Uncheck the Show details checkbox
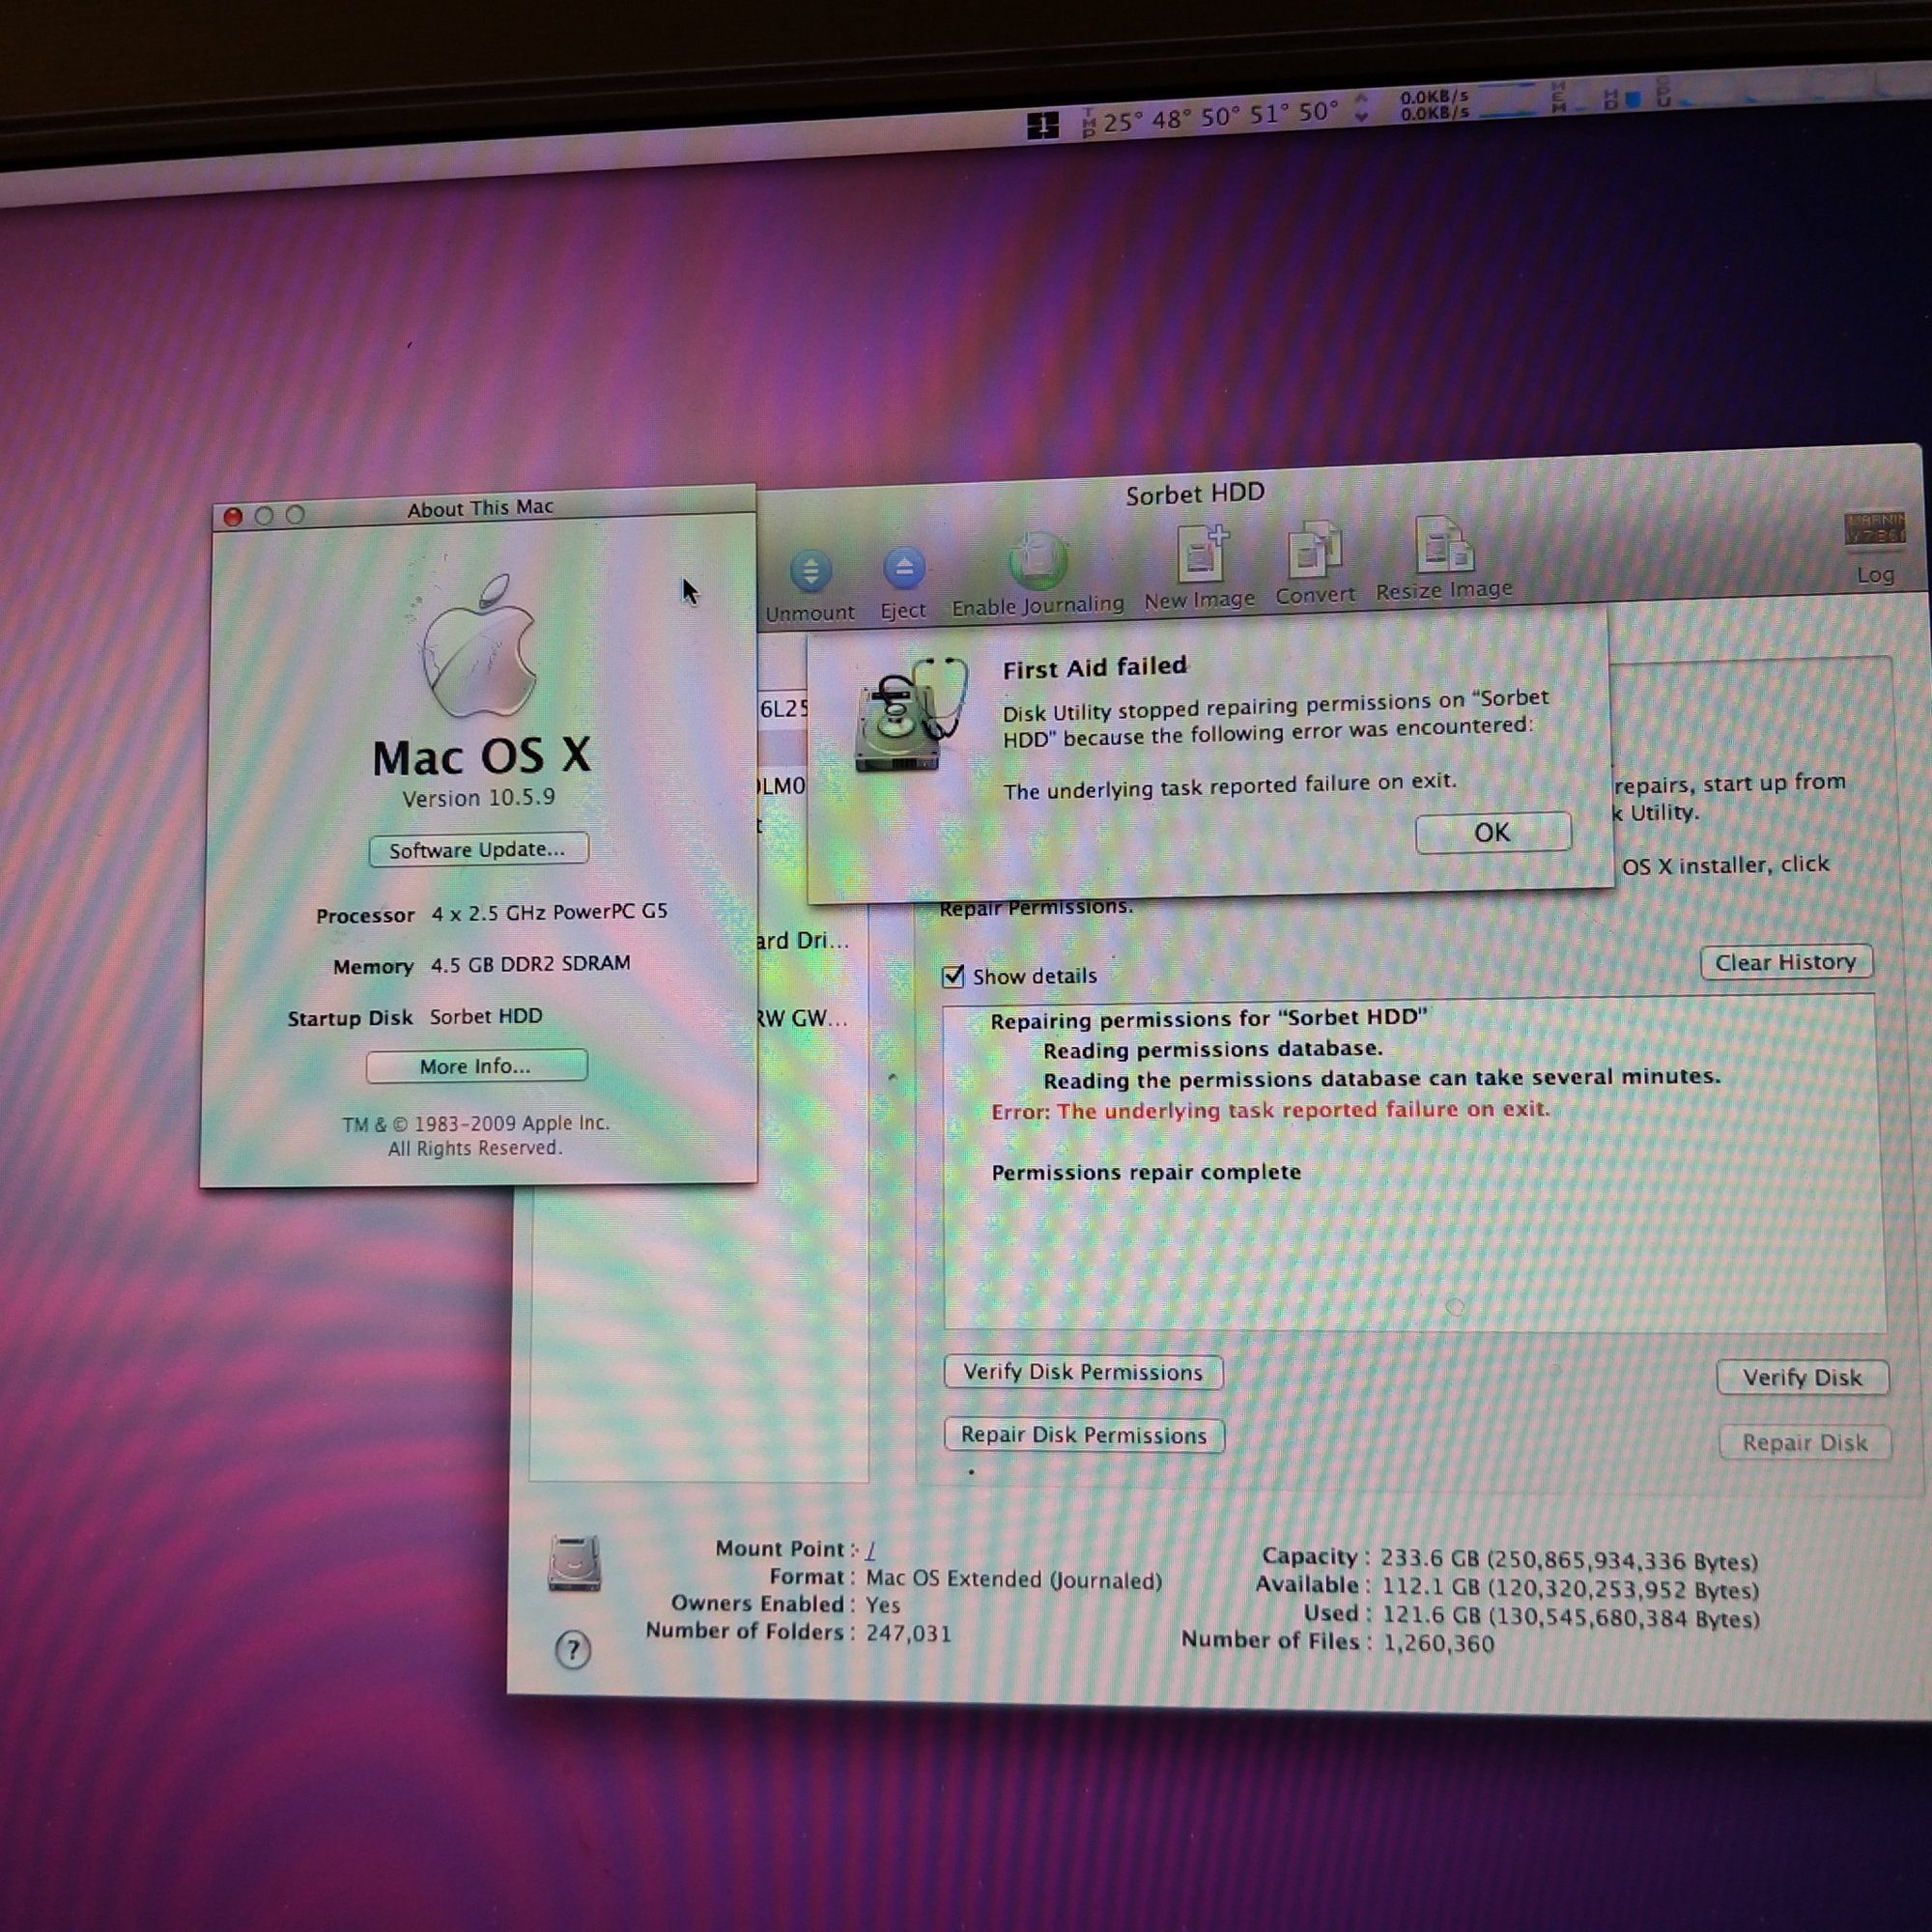 tap(953, 976)
